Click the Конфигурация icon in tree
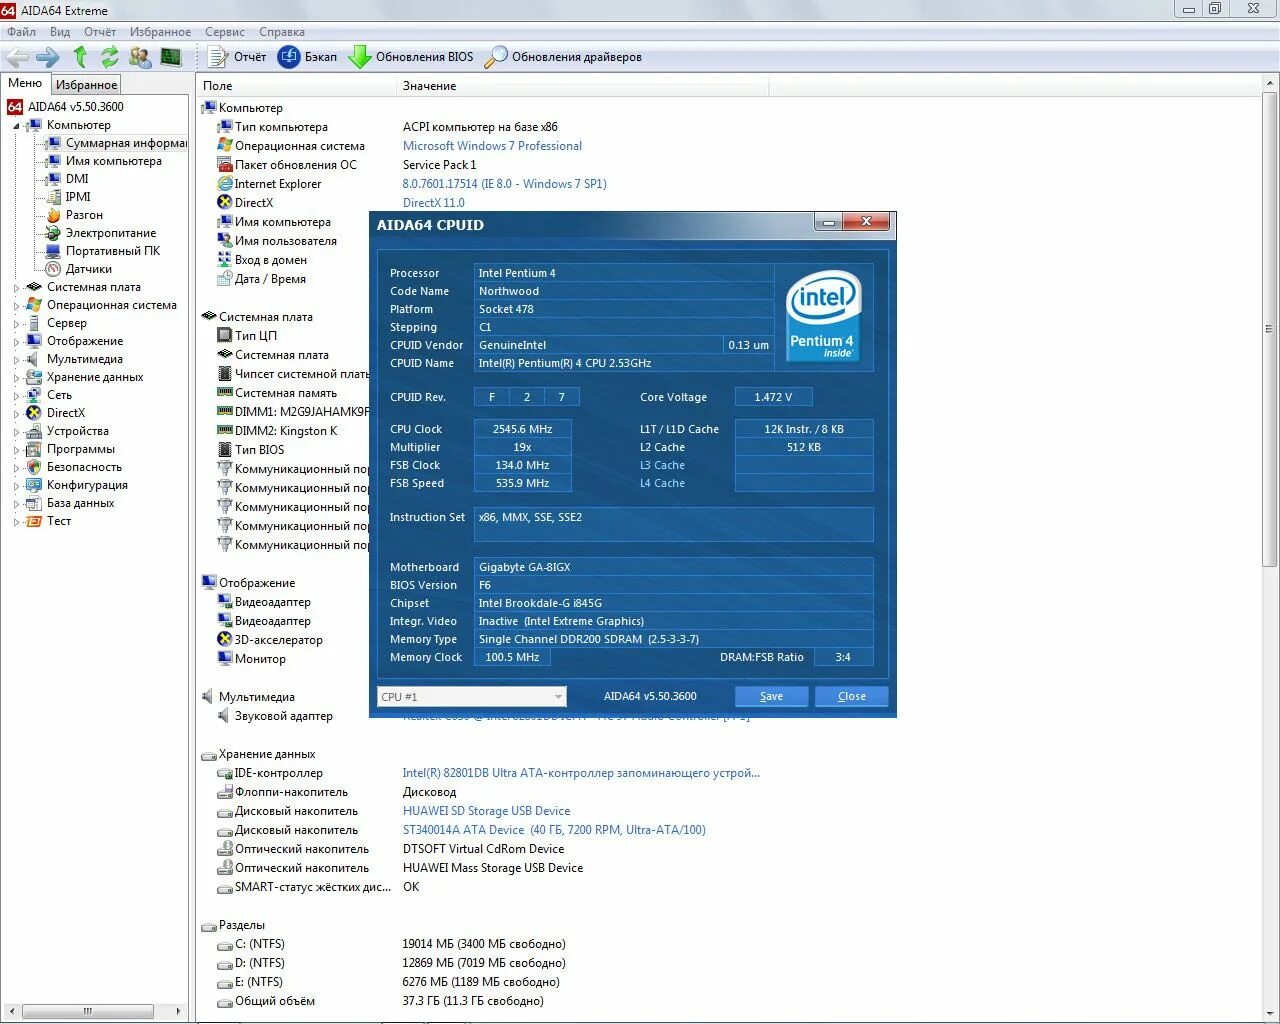The image size is (1280, 1024). (34, 485)
